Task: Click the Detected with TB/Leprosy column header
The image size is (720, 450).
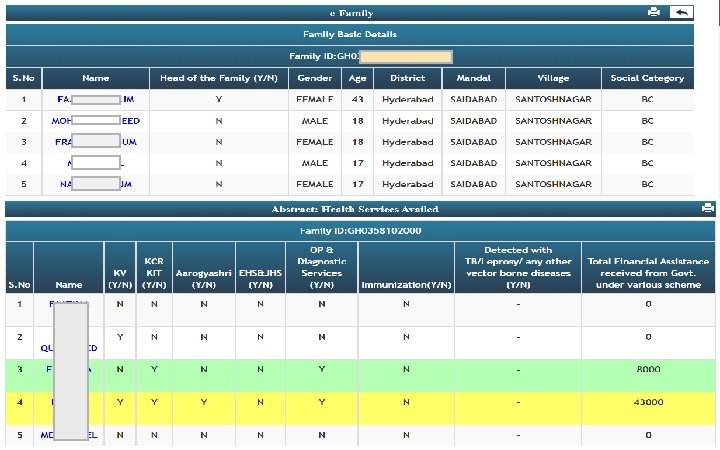Action: pos(518,267)
